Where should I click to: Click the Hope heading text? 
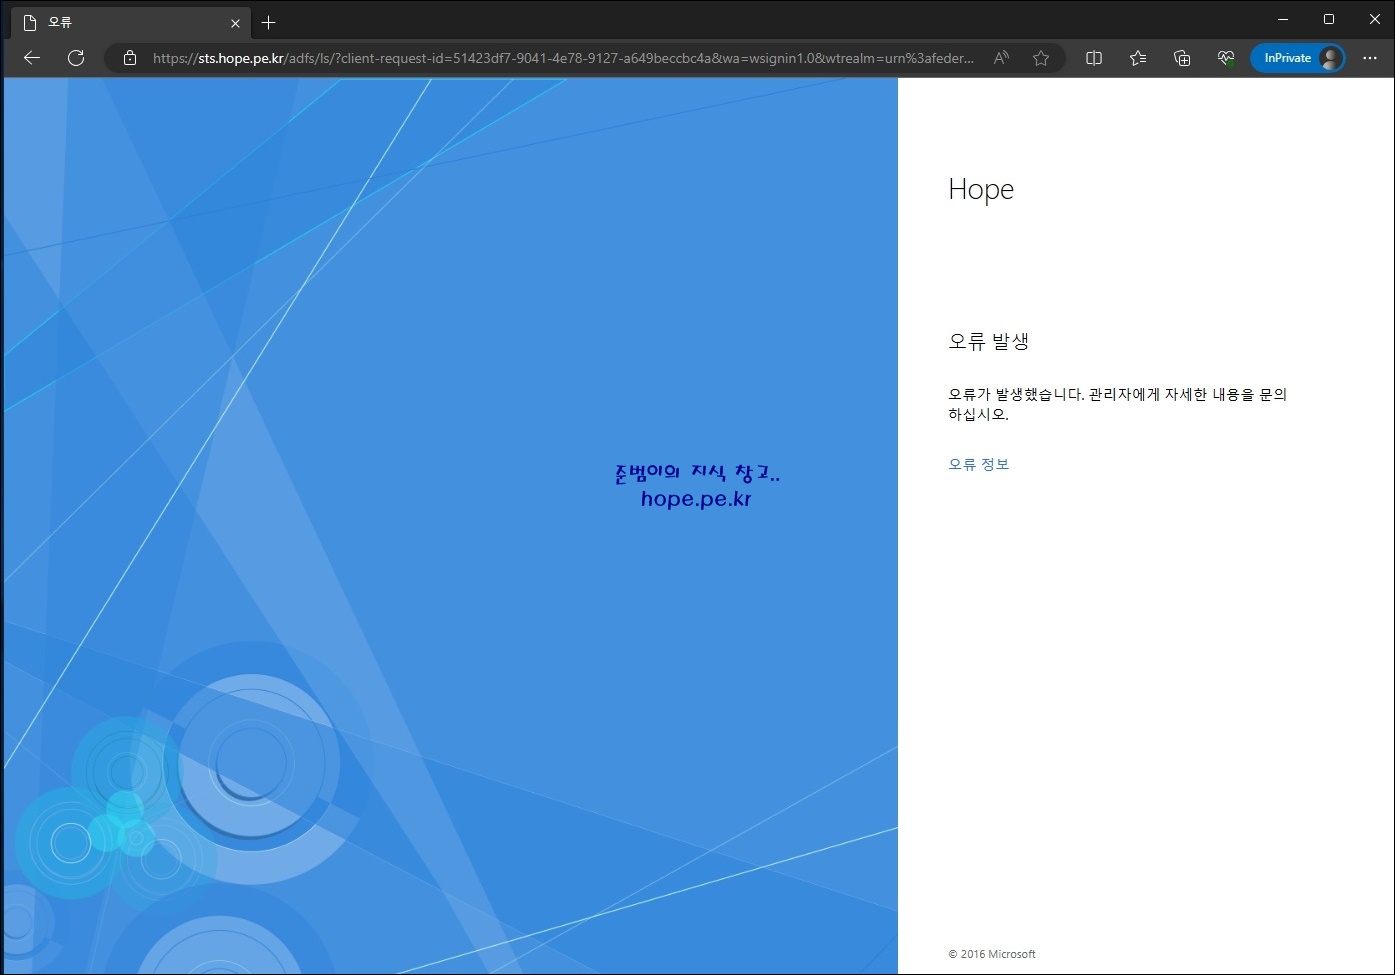click(x=981, y=189)
